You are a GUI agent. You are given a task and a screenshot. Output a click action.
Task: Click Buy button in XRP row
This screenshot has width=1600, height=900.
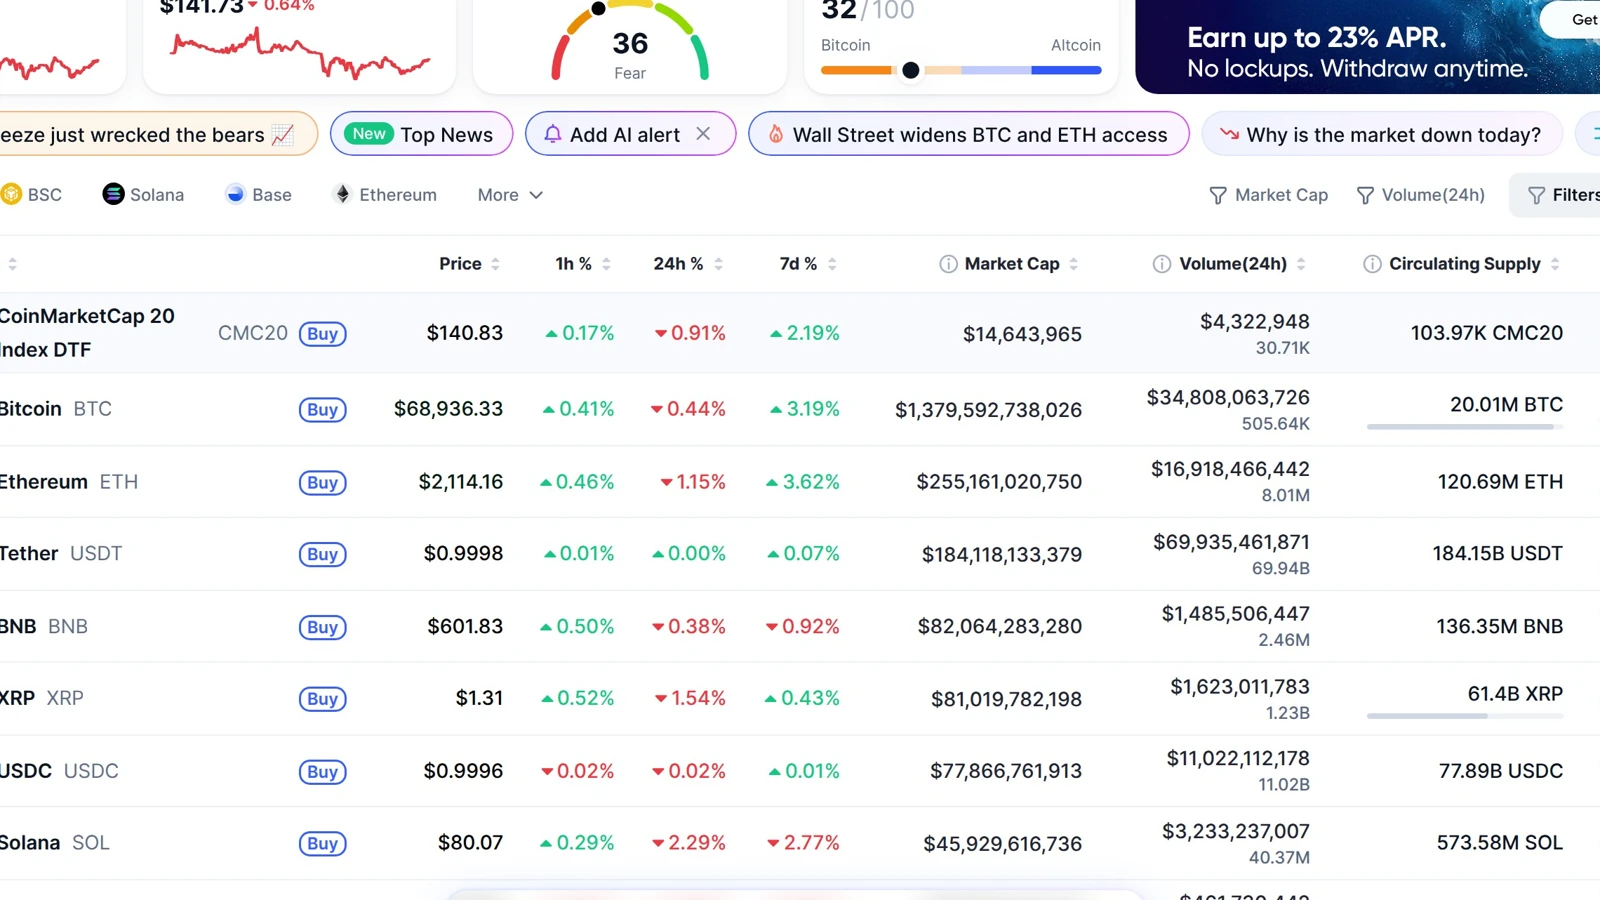(322, 698)
